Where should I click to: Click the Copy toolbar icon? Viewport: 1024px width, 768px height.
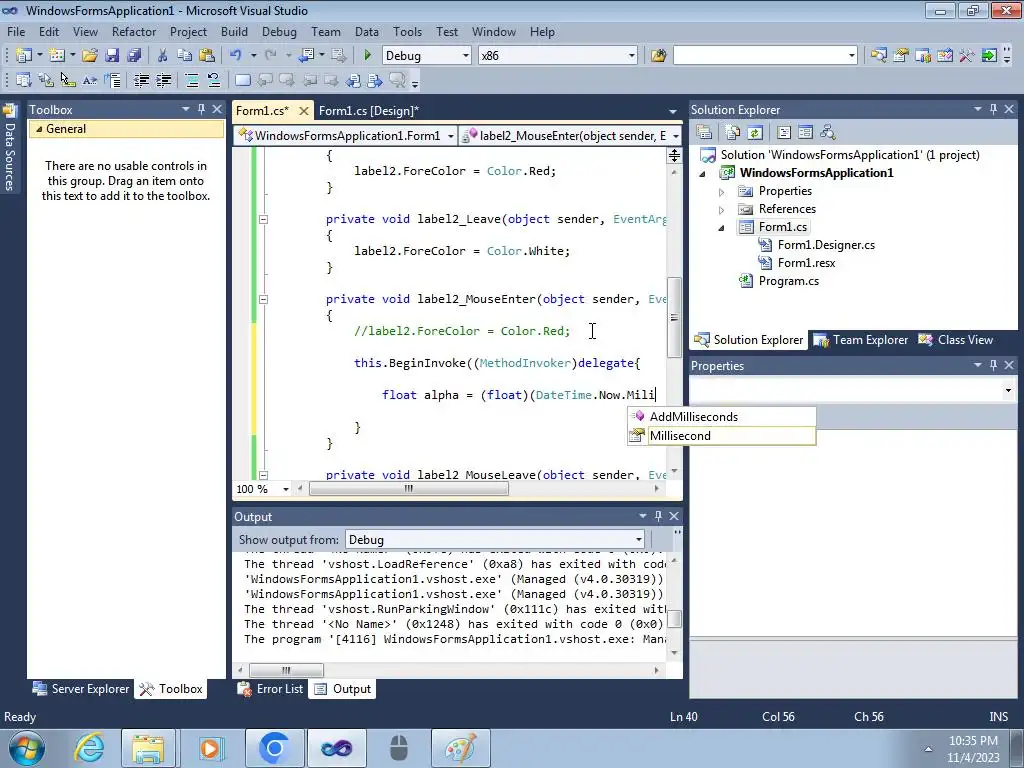pos(185,56)
